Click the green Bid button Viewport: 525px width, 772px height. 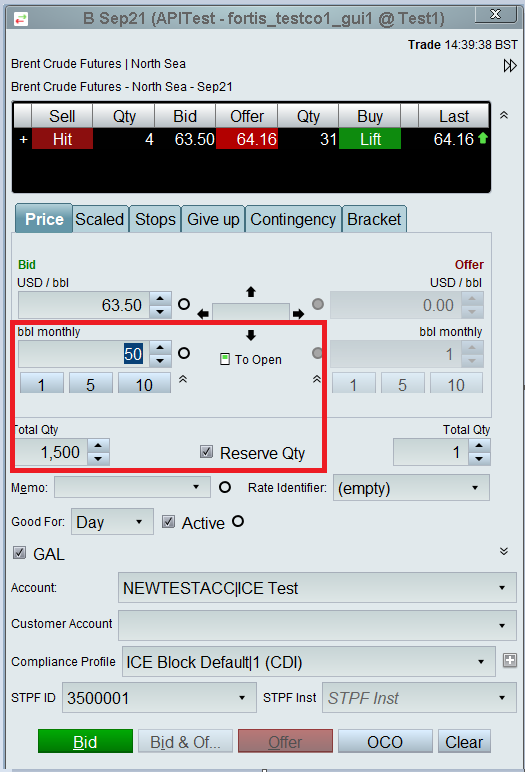(85, 741)
